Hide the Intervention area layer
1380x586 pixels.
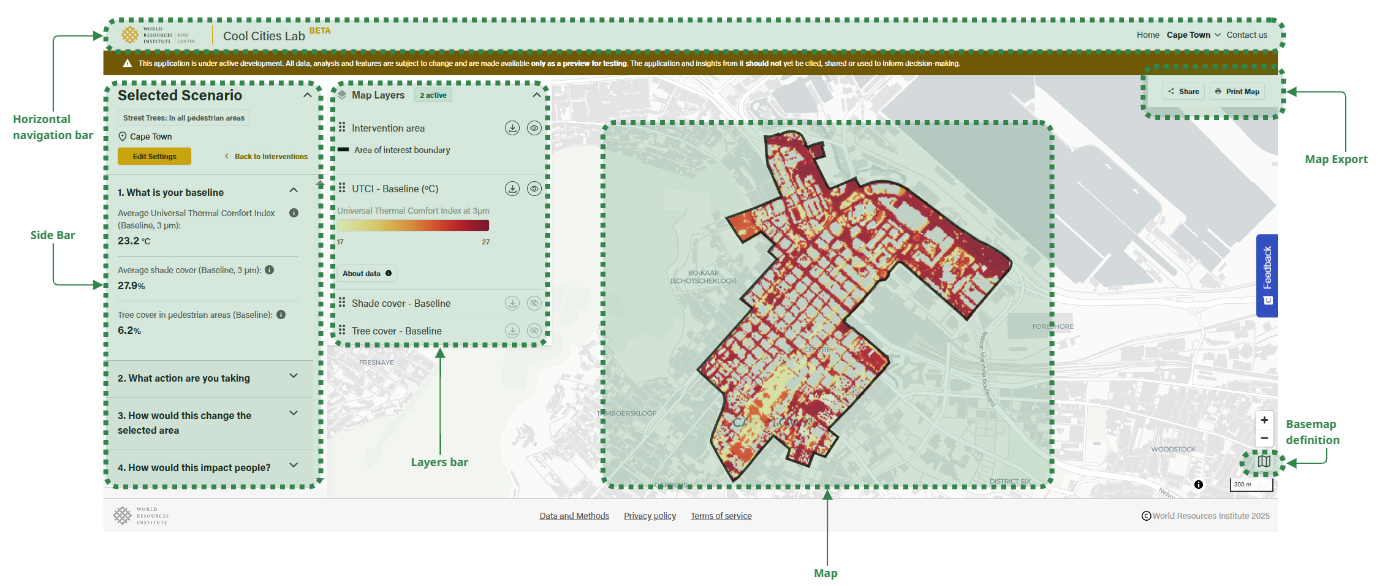[534, 128]
